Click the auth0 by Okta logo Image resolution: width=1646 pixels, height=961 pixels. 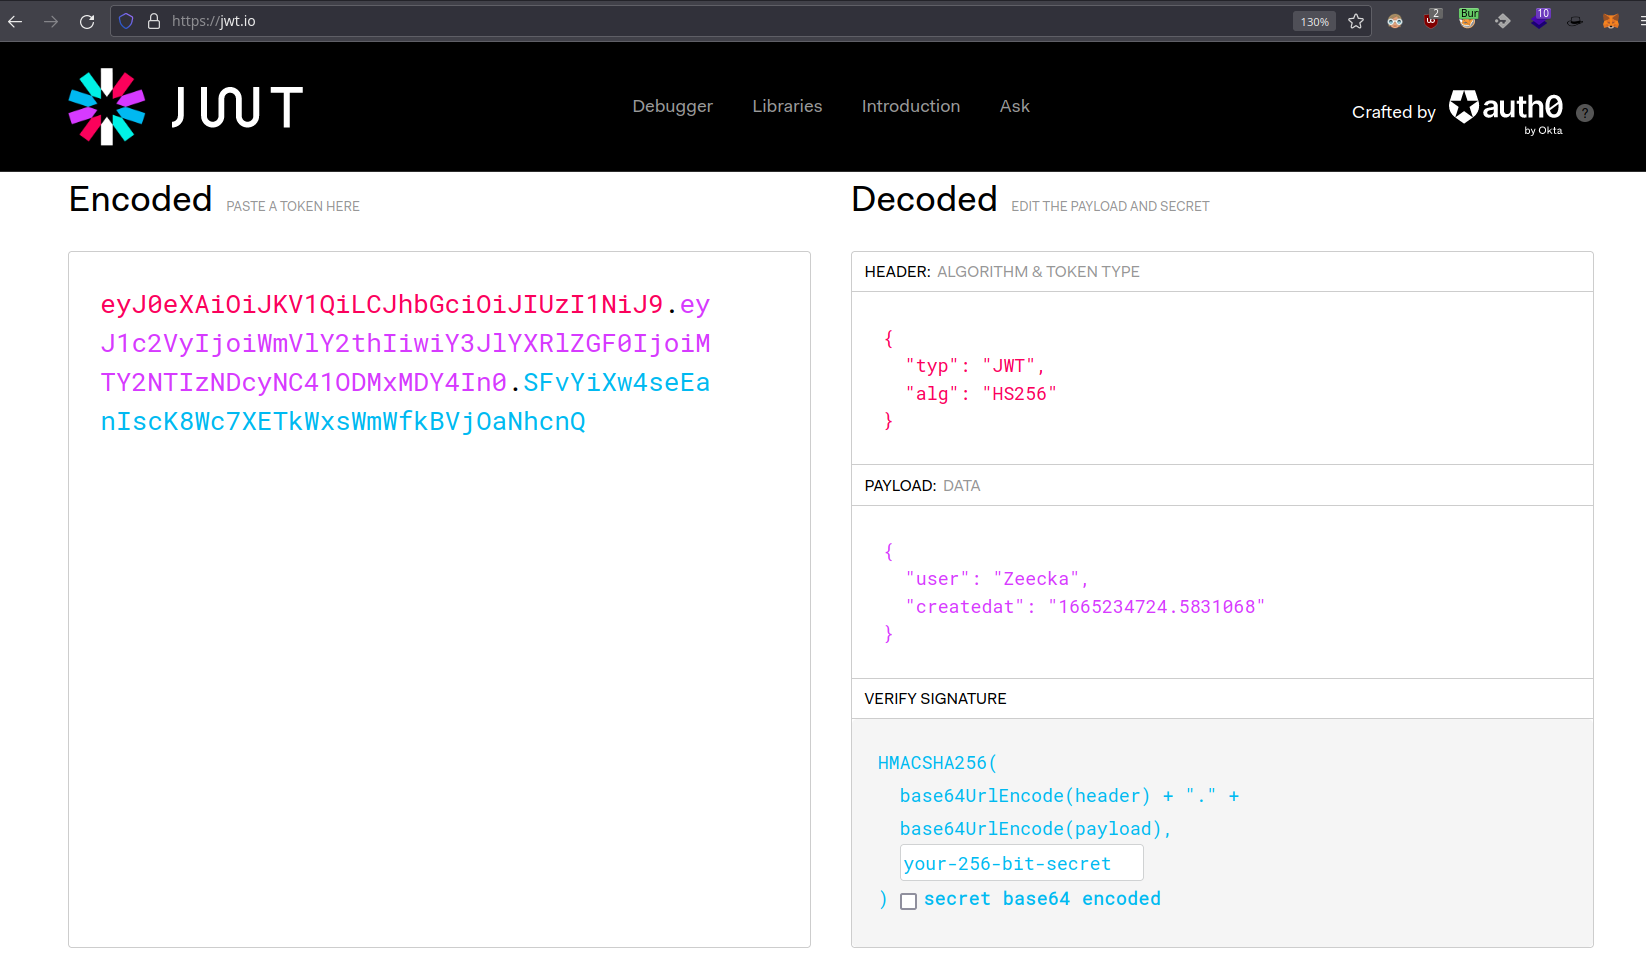[1506, 109]
